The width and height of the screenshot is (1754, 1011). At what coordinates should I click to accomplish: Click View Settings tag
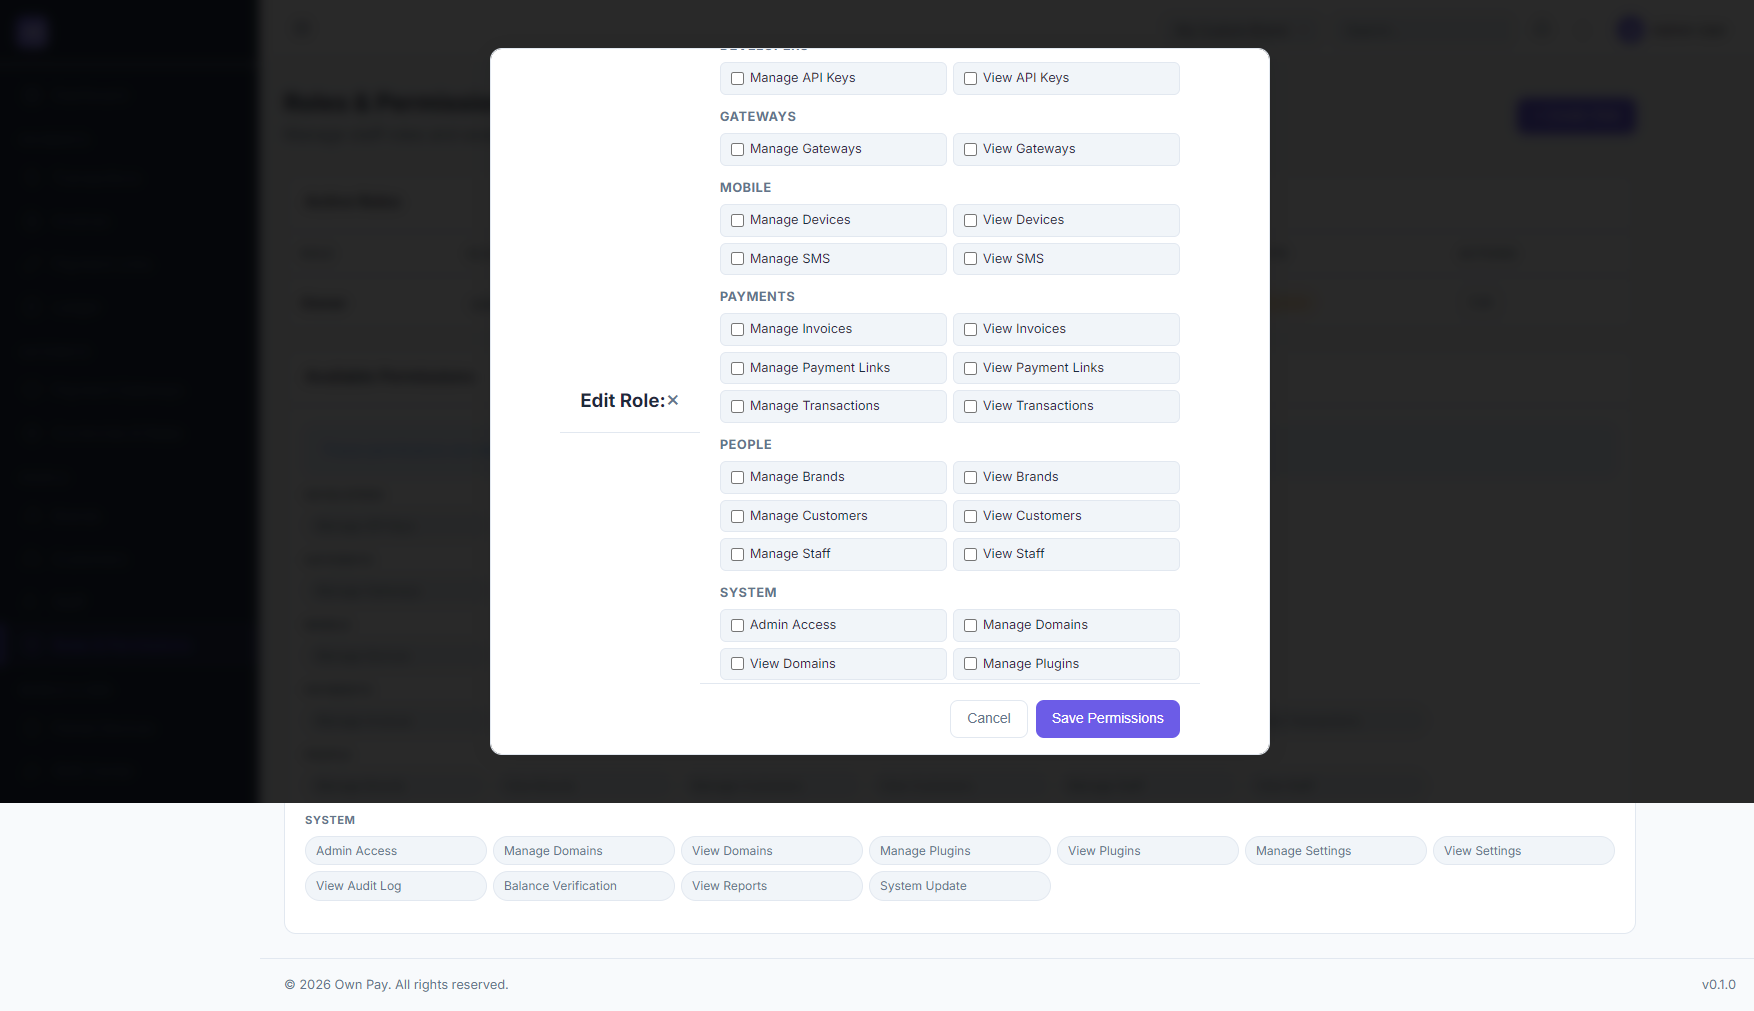click(x=1524, y=851)
